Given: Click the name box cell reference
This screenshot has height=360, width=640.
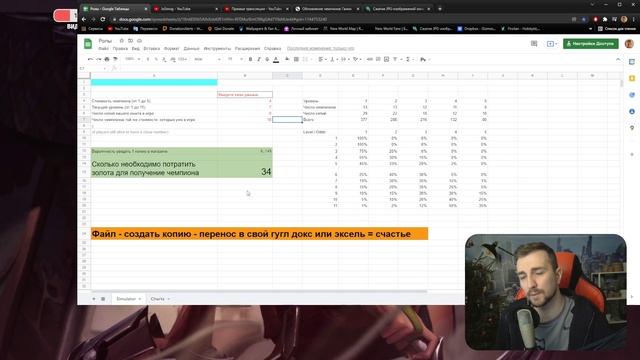Looking at the screenshot, I should (92, 68).
